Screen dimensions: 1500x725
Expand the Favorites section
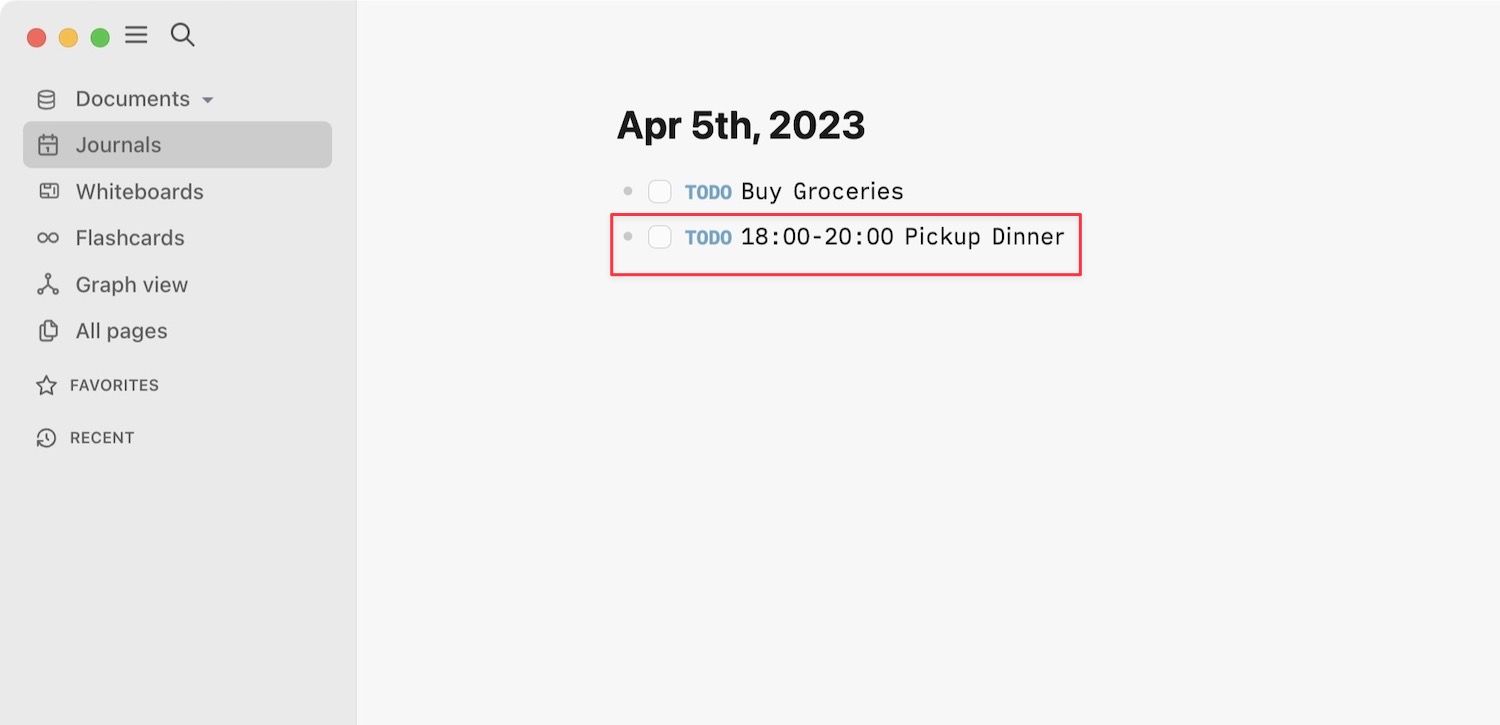coord(113,385)
